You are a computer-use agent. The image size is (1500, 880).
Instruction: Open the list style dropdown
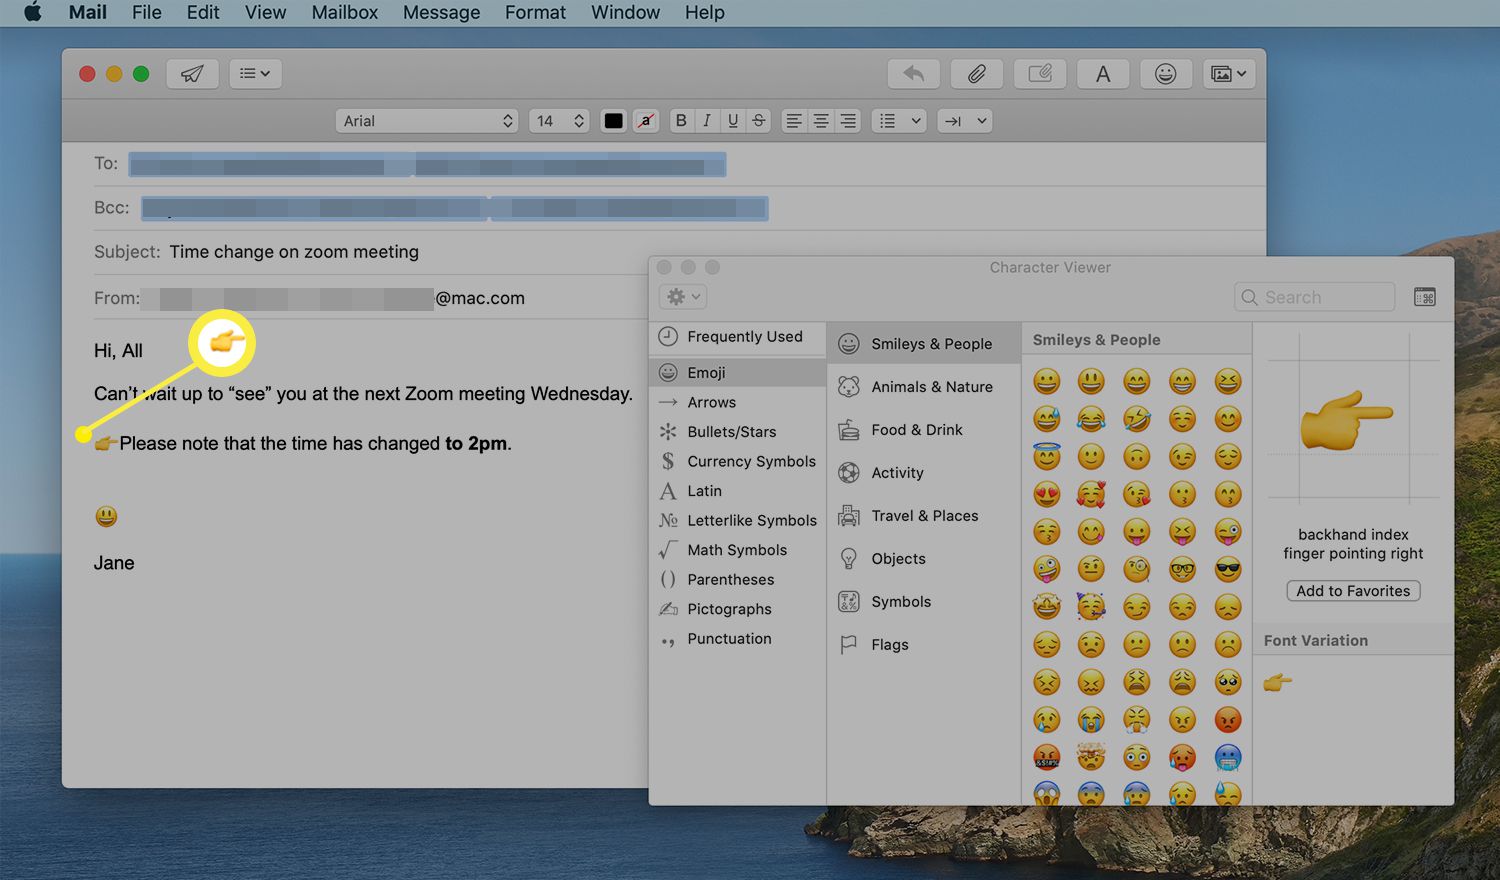(899, 121)
